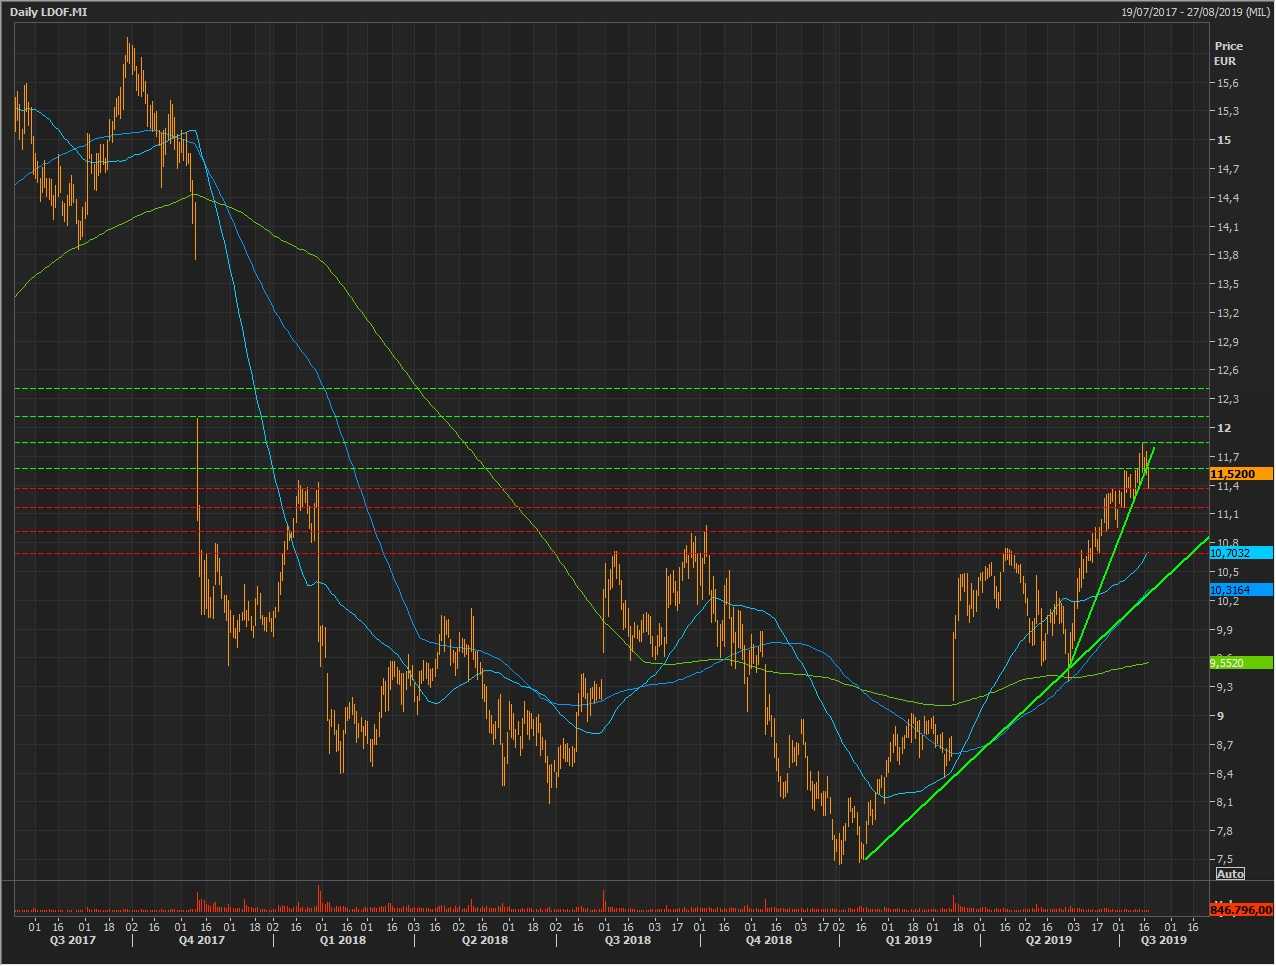
Task: Click the bold 9 price axis label
Action: [1221, 716]
